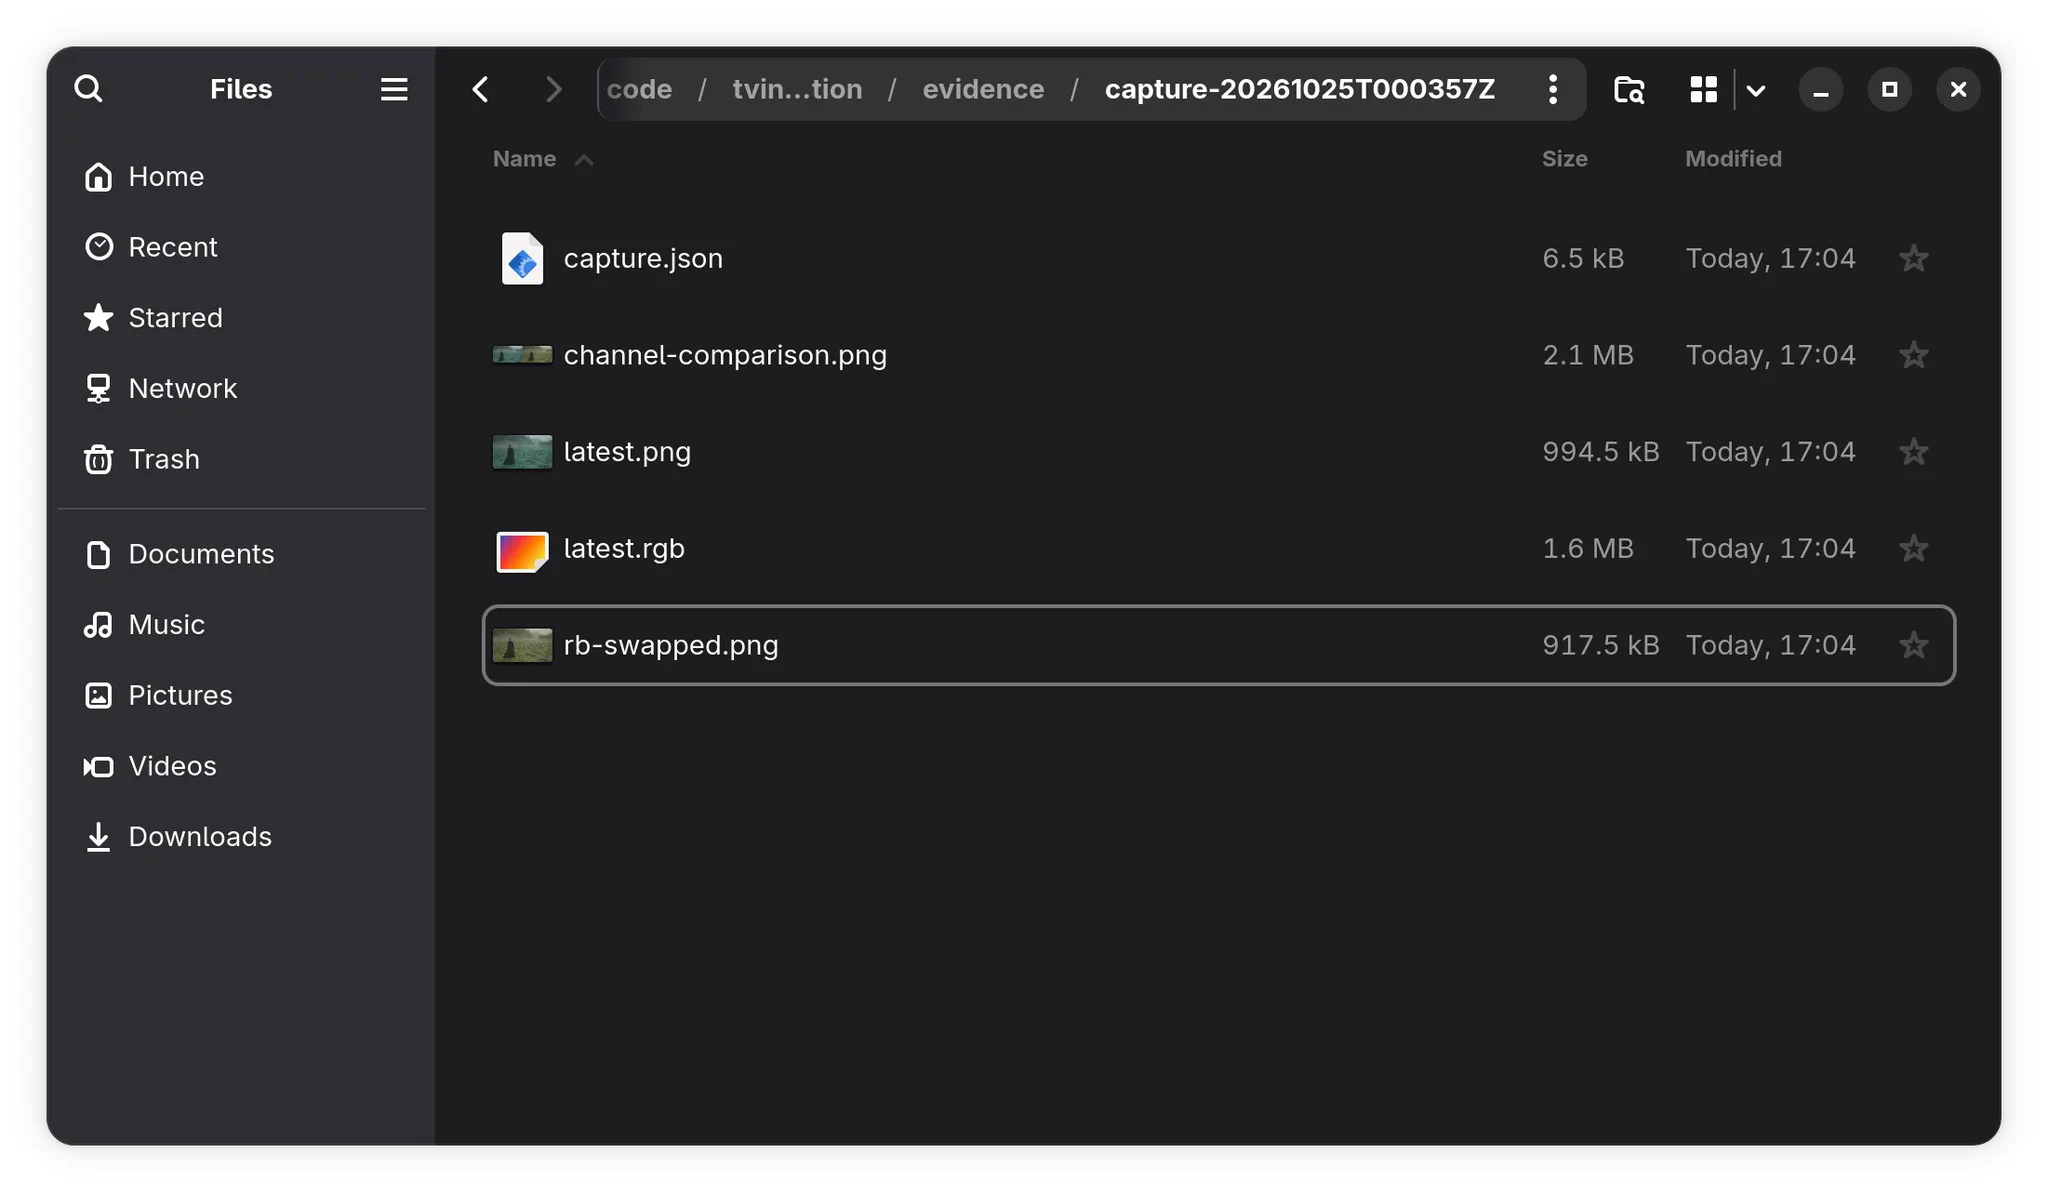Navigate to the 'code' path segment
Image resolution: width=2048 pixels, height=1192 pixels.
point(639,89)
